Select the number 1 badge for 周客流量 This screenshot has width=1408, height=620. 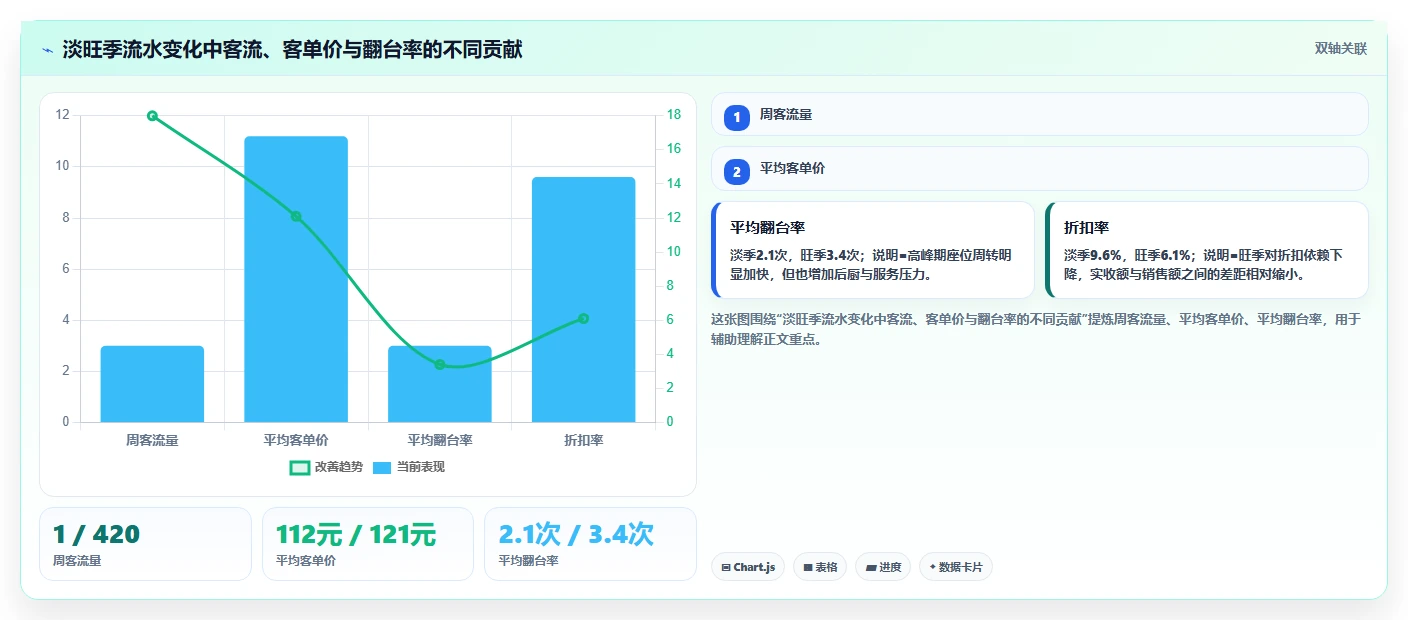coord(737,116)
